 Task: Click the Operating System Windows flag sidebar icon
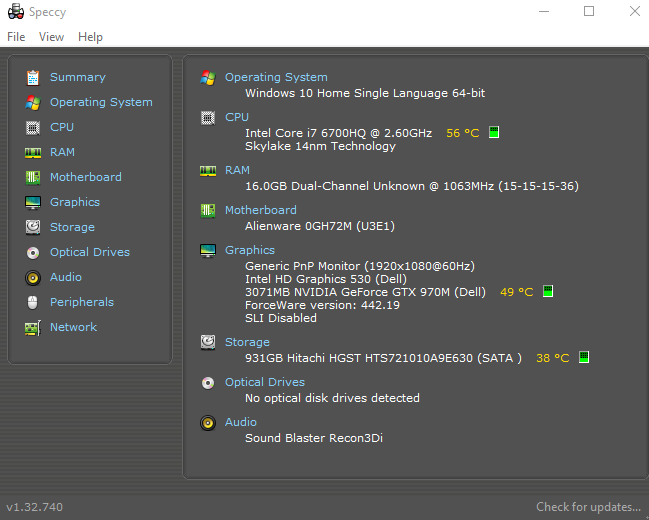pos(33,103)
